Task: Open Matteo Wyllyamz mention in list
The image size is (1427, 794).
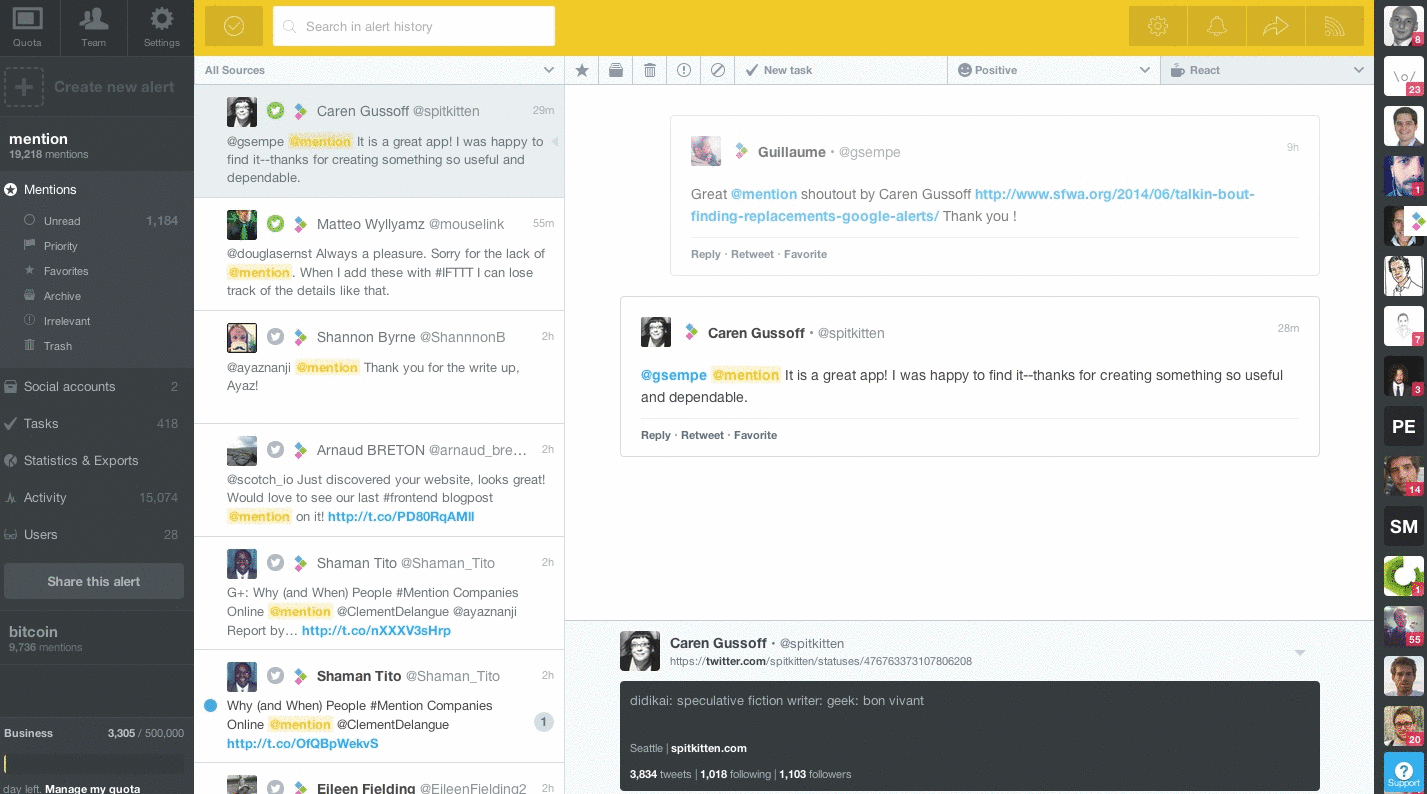Action: (379, 254)
